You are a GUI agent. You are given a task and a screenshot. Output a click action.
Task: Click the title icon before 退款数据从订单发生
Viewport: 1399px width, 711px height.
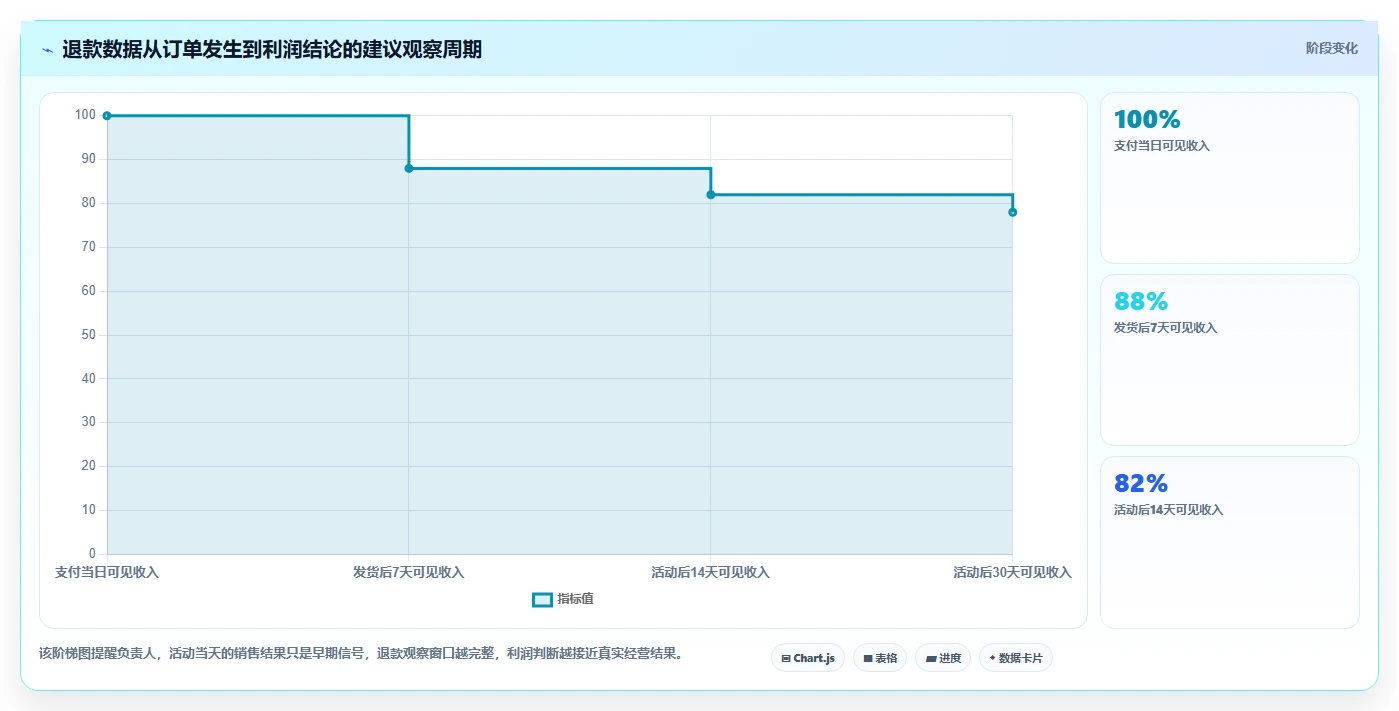click(x=47, y=50)
